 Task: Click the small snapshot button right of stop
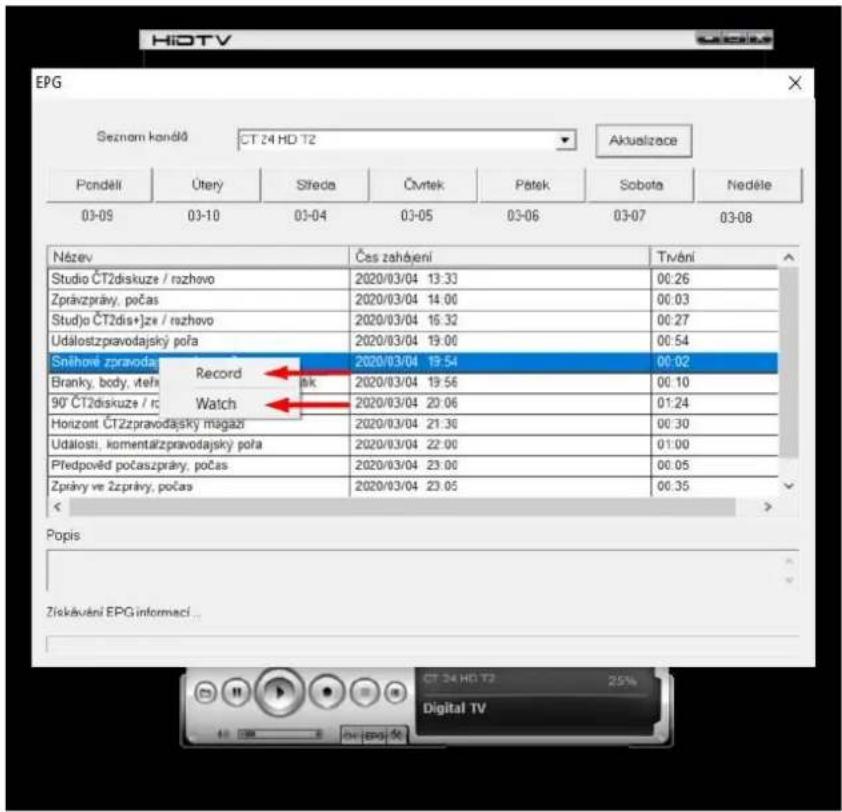[396, 693]
